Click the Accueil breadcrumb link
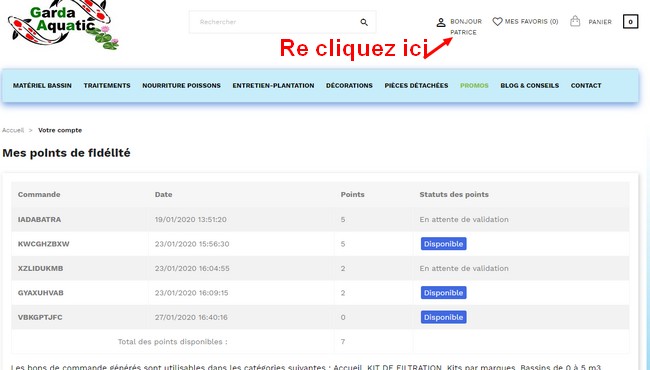The image size is (650, 370). click(x=13, y=130)
